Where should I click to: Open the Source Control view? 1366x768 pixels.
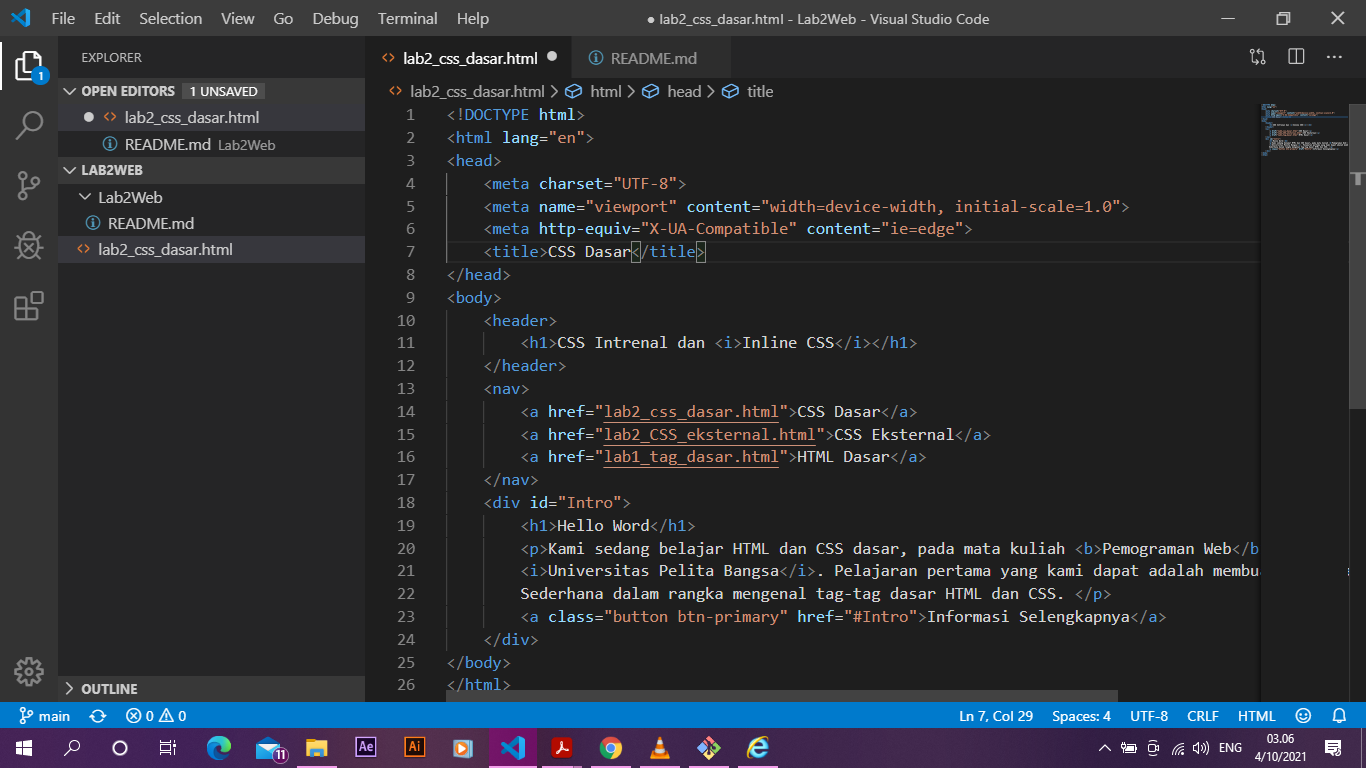[29, 185]
